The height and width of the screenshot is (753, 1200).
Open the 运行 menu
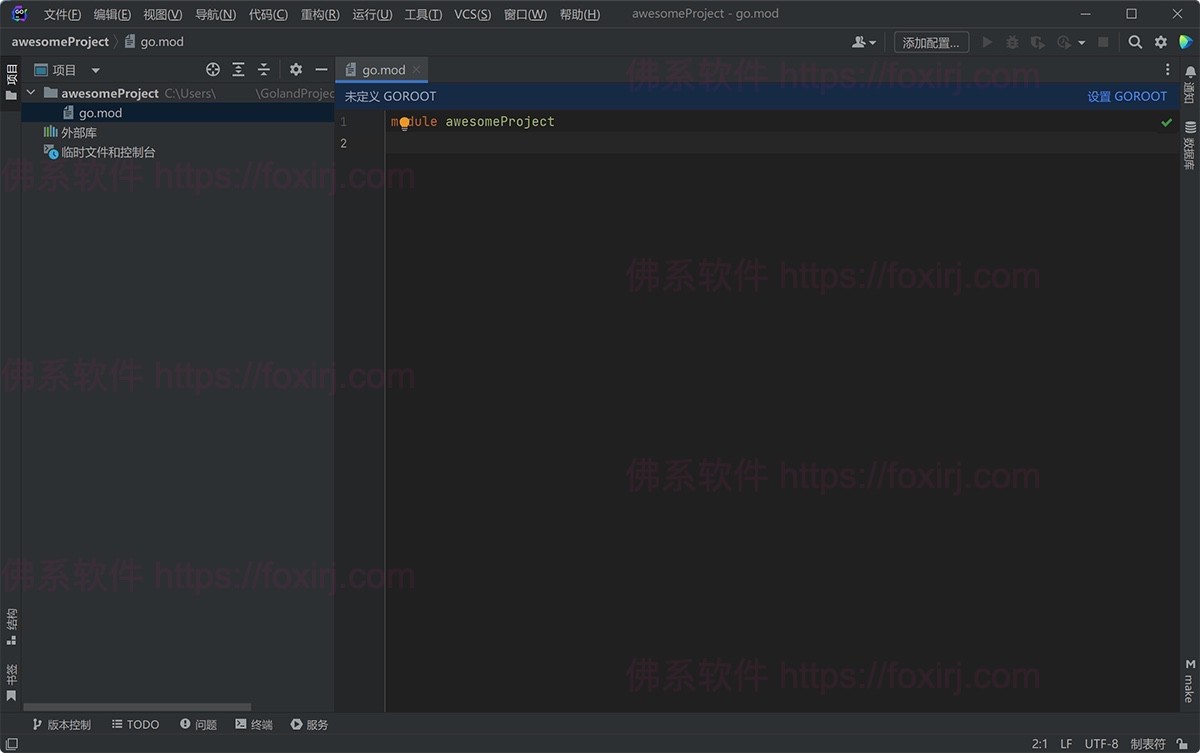pos(371,14)
